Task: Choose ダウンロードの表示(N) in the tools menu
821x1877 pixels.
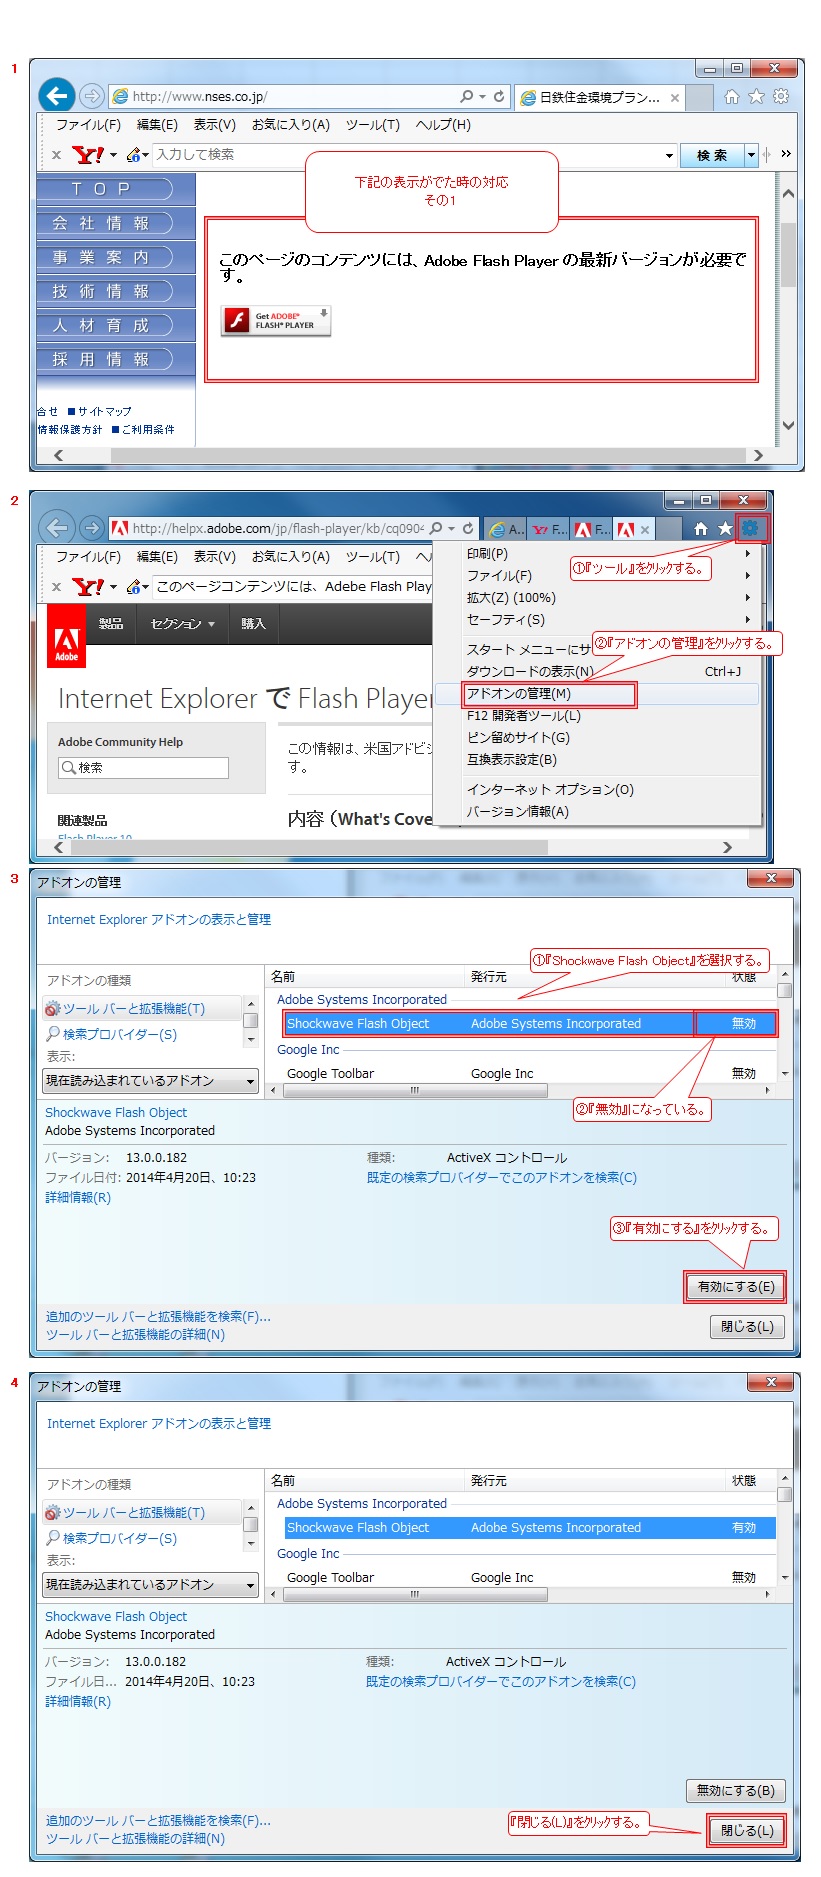Action: tap(596, 672)
